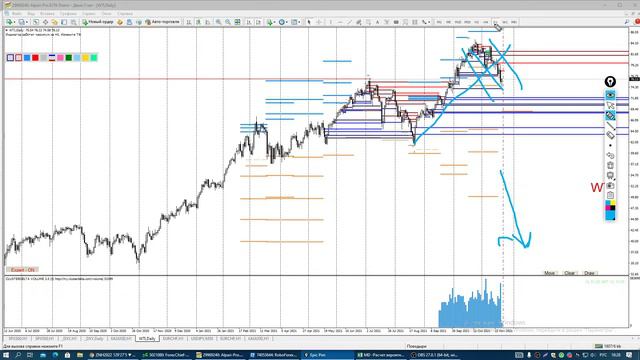This screenshot has width=640, height=360.
Task: Open the Data Window icon
Action: (45, 22)
